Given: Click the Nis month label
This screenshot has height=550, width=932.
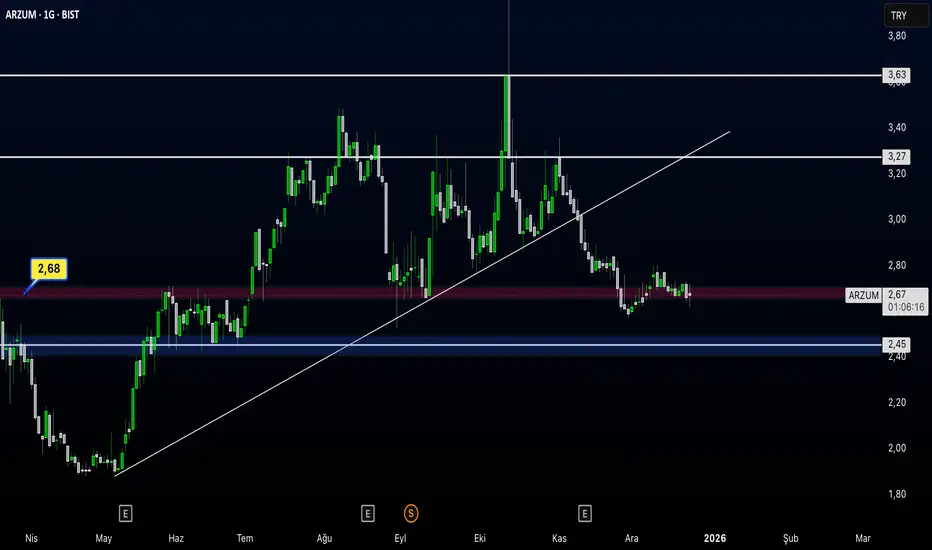Looking at the screenshot, I should (x=32, y=538).
